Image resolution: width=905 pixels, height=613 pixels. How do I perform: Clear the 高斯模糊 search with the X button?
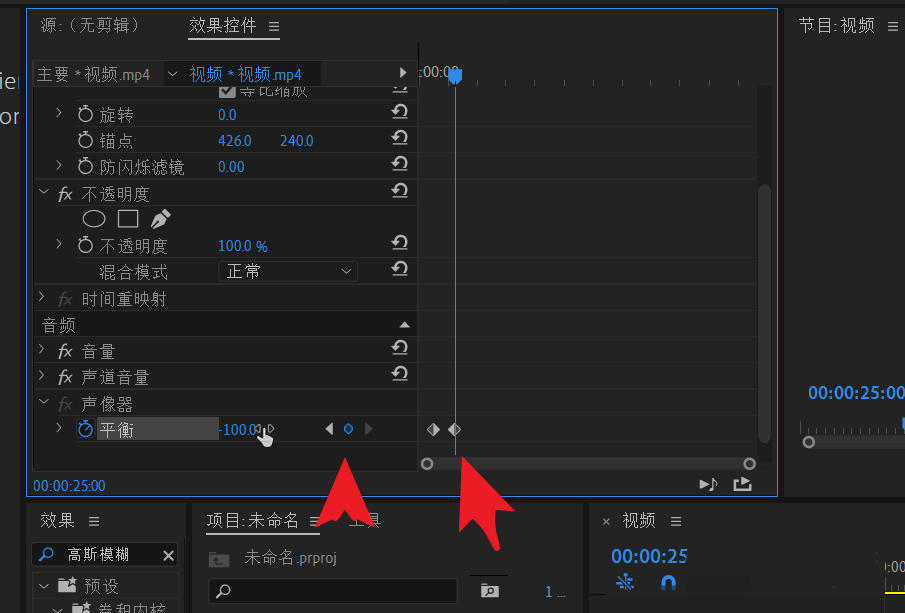pyautogui.click(x=168, y=555)
